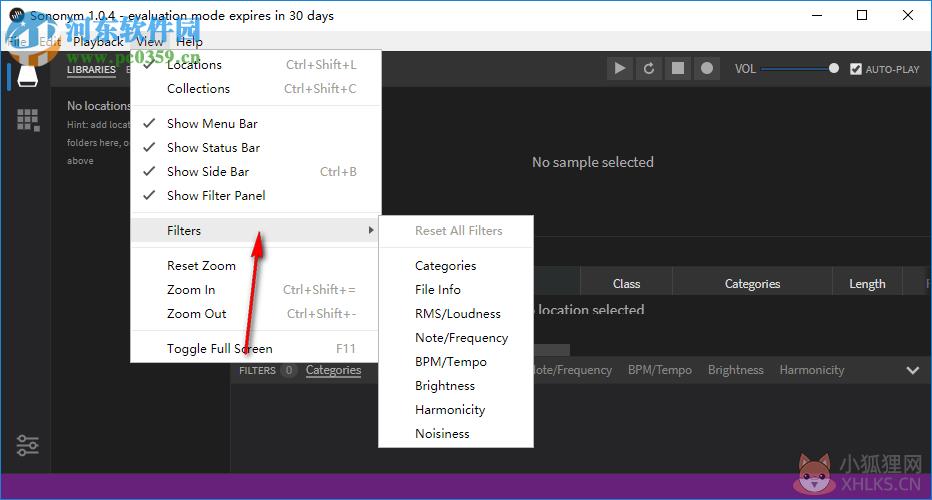The height and width of the screenshot is (500, 932).
Task: Toggle Show Side Bar option
Action: (256, 172)
